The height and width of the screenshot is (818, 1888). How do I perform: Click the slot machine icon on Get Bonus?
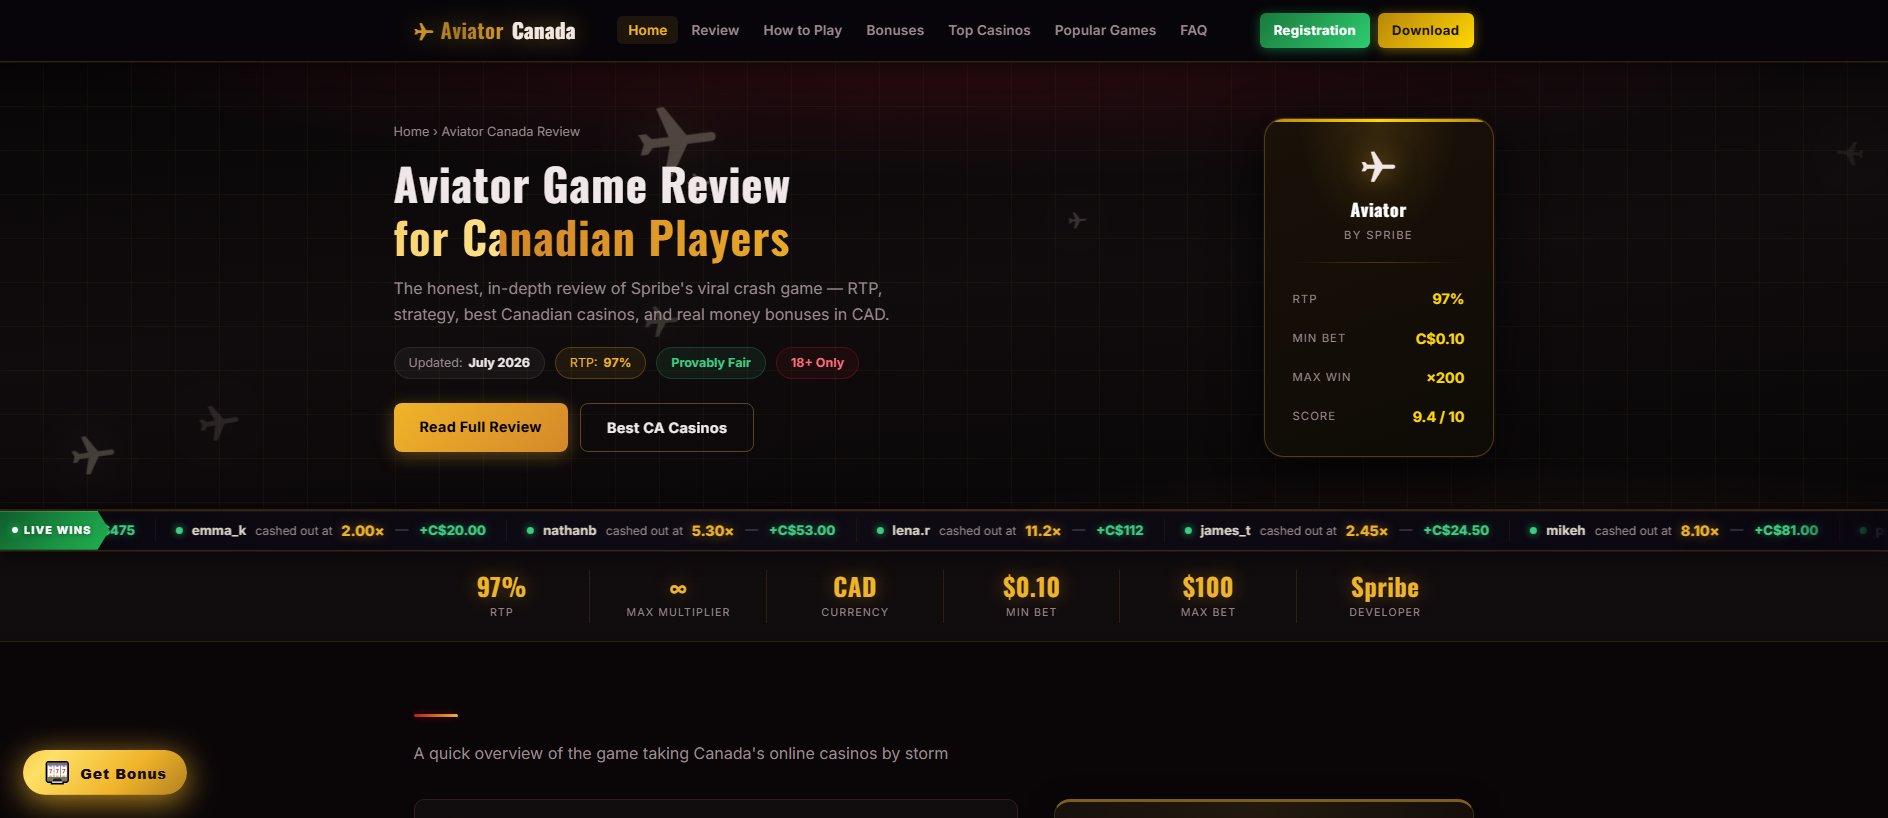[x=57, y=773]
